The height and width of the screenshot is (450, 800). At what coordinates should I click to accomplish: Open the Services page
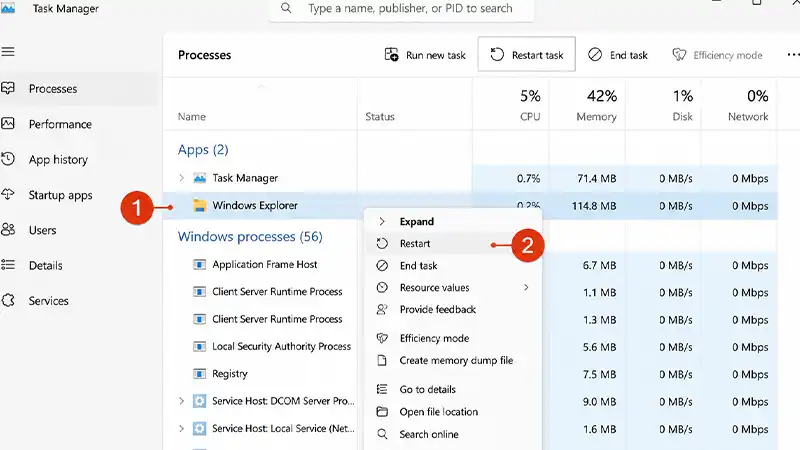tap(48, 301)
